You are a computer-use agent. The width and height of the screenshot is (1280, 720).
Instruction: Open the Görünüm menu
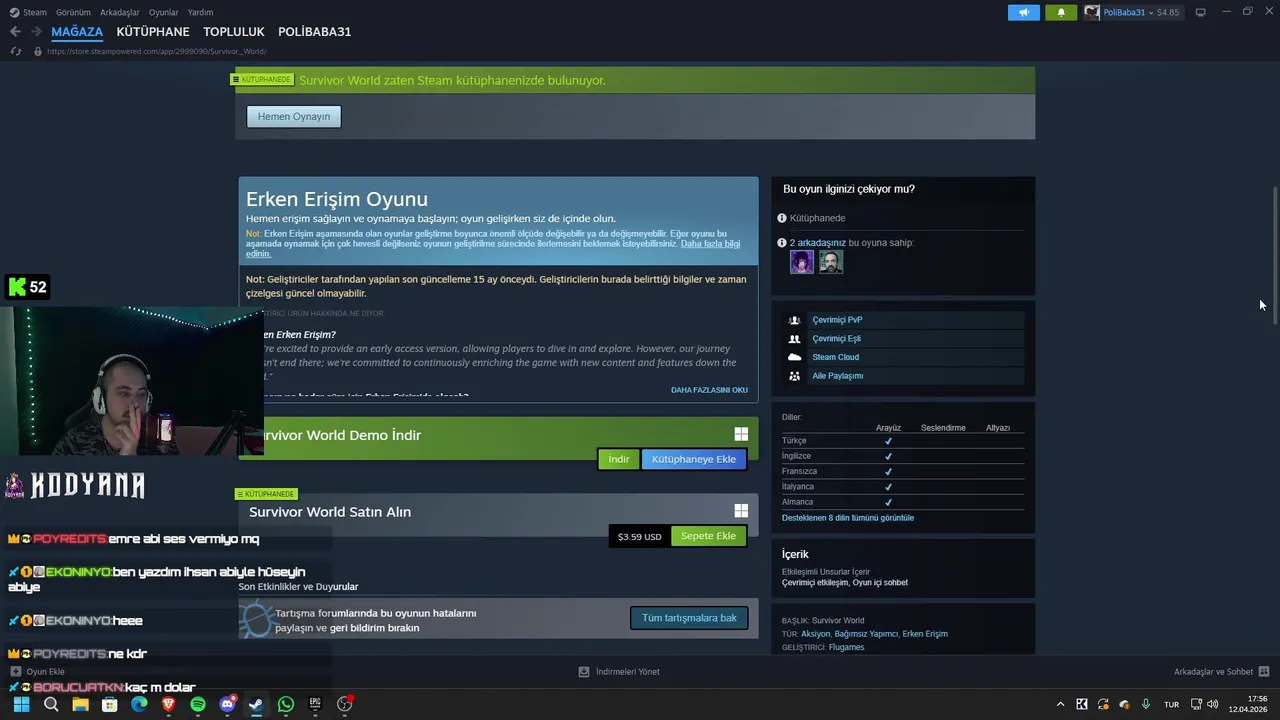[x=73, y=12]
